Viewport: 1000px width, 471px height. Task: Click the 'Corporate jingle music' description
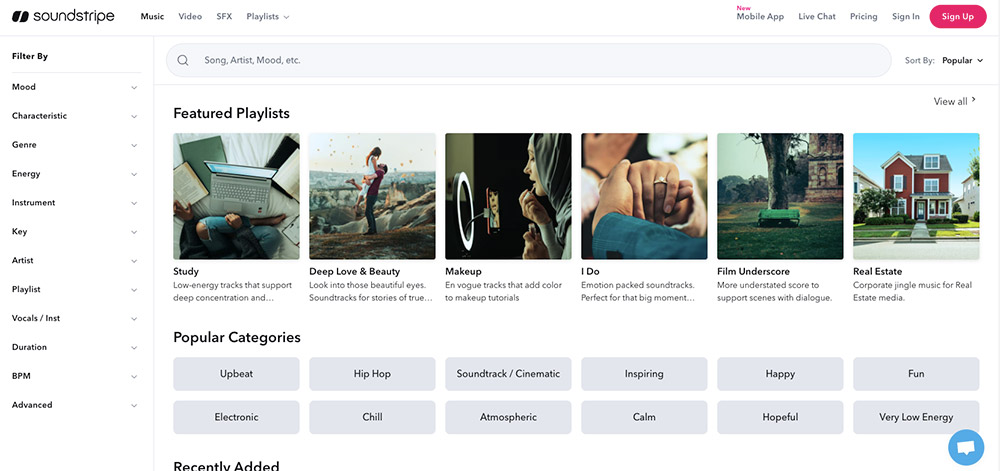pos(913,291)
